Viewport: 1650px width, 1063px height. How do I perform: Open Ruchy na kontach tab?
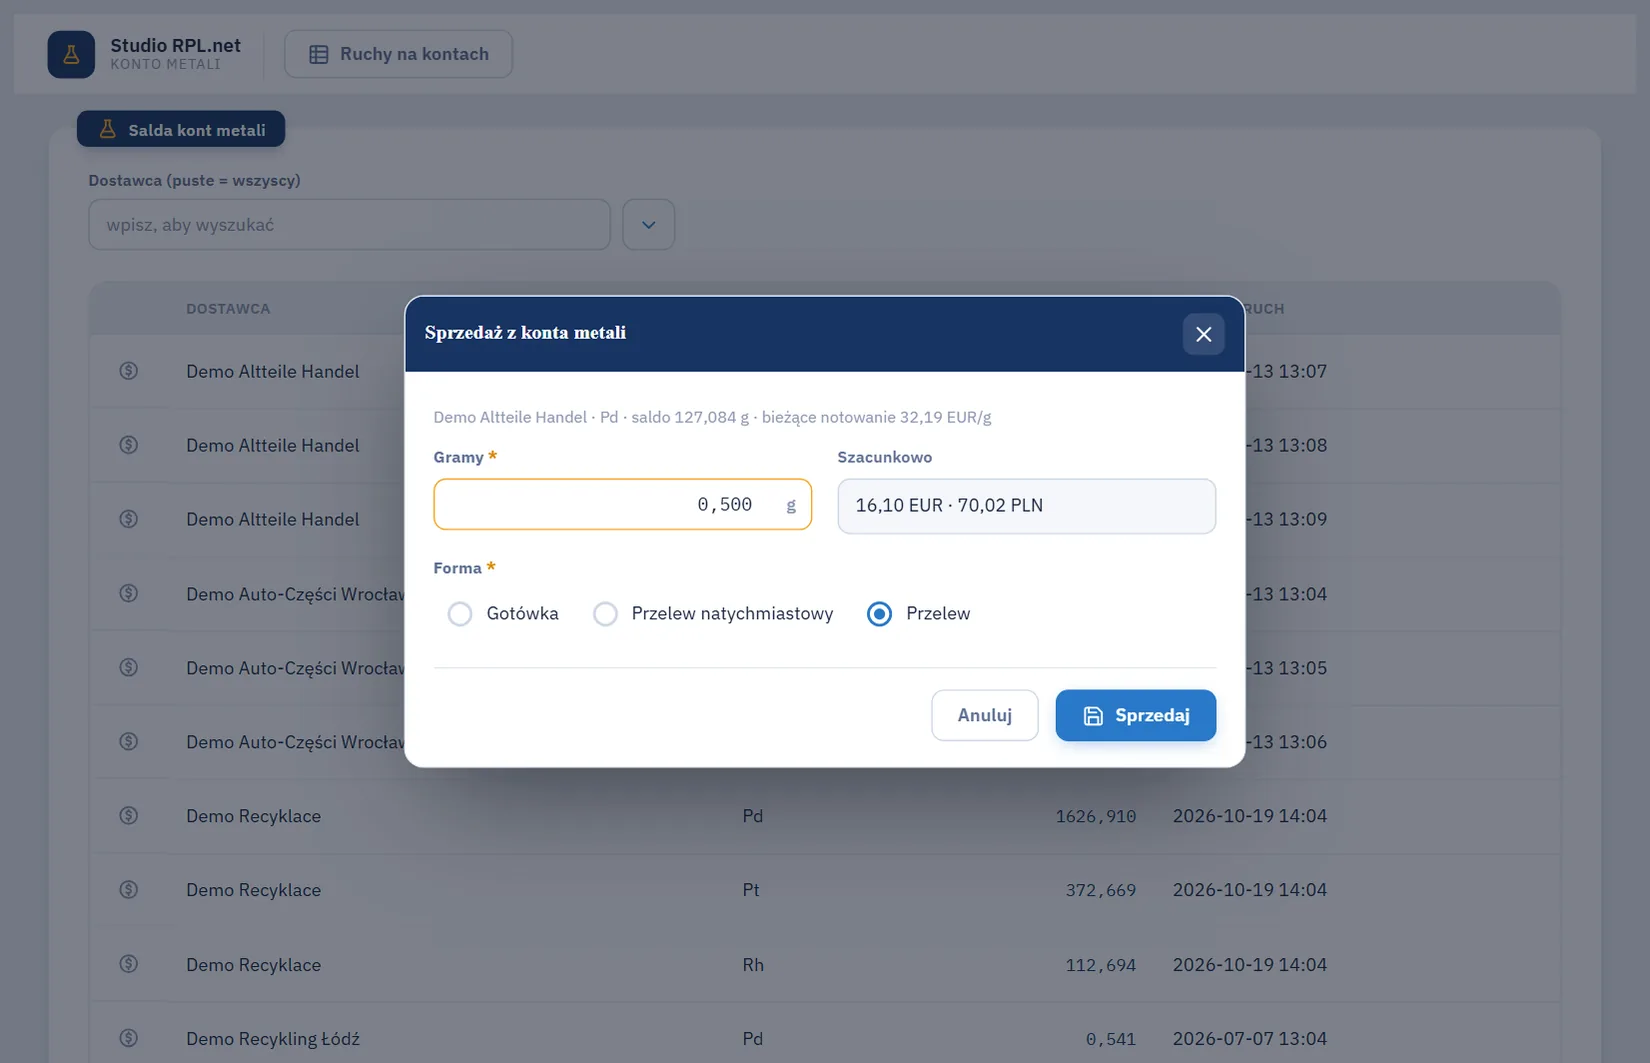398,54
